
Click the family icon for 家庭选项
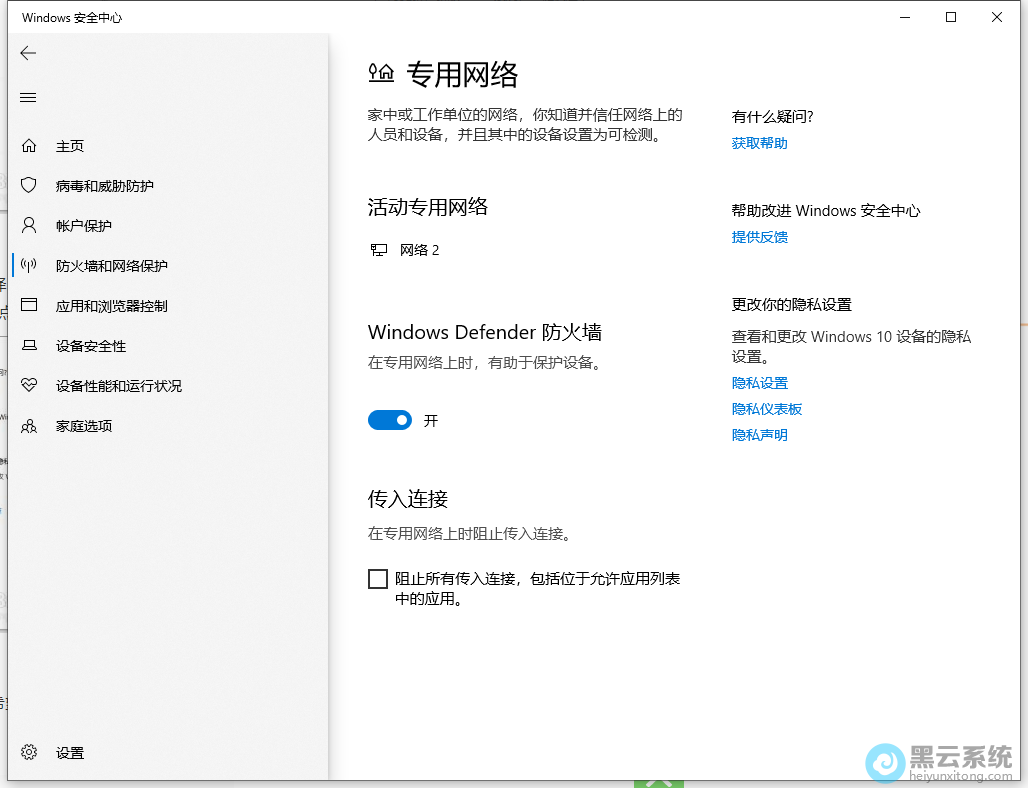point(29,426)
